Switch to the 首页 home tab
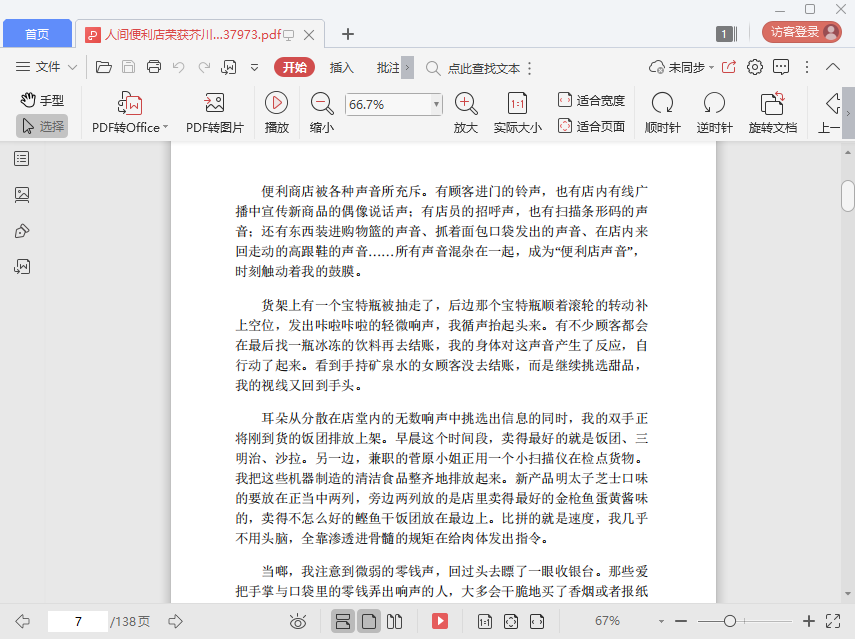Viewport: 855px width, 639px height. pos(37,34)
